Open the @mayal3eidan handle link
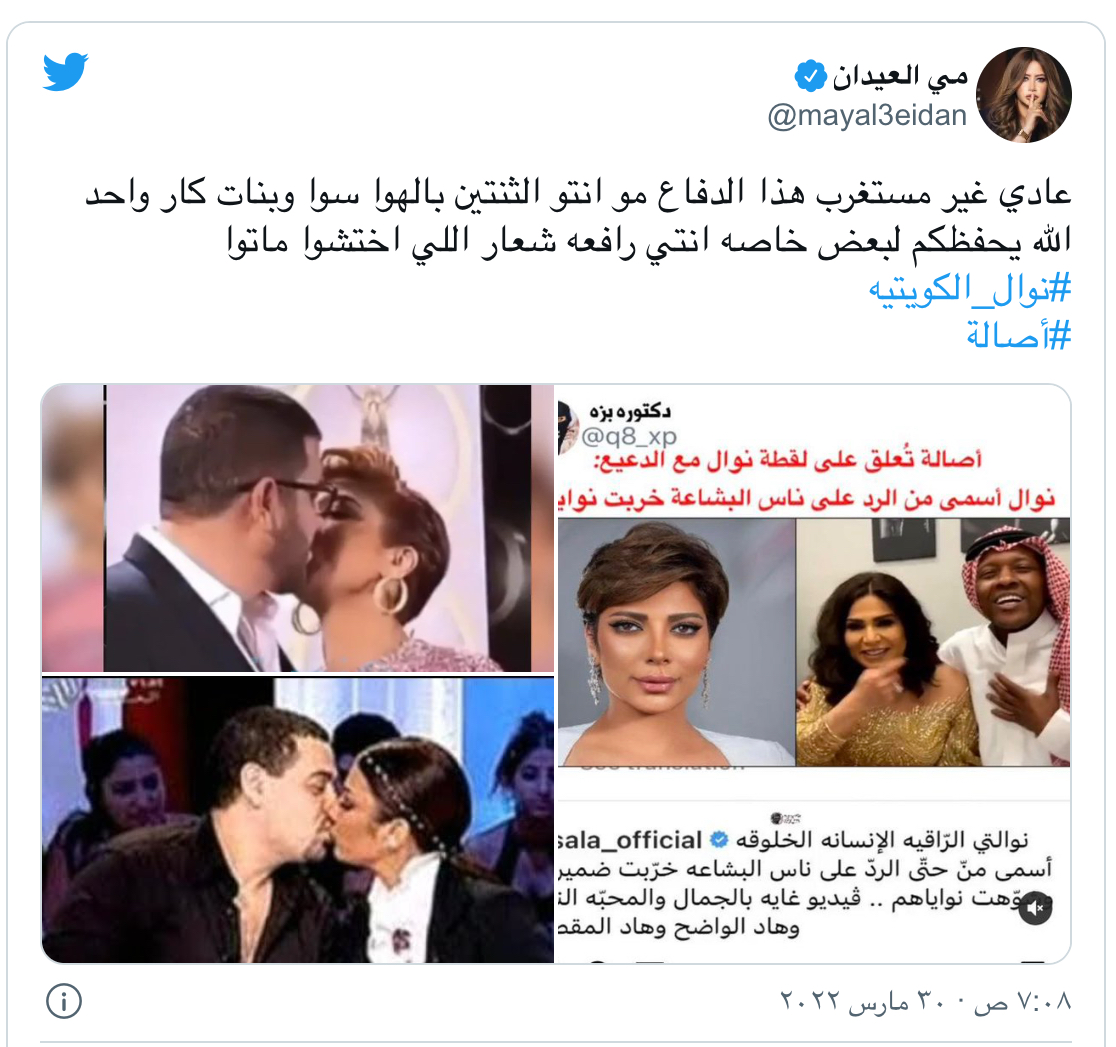 (867, 115)
